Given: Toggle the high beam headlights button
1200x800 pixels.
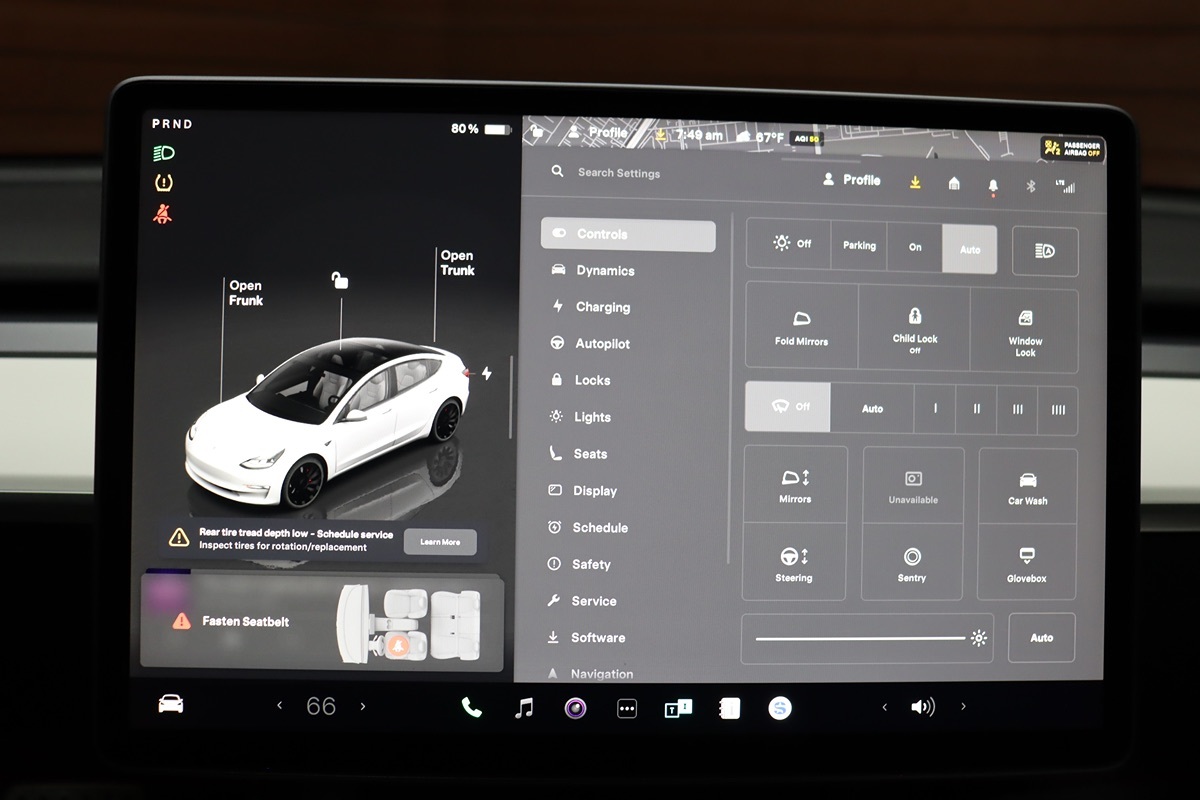Looking at the screenshot, I should click(x=1045, y=251).
